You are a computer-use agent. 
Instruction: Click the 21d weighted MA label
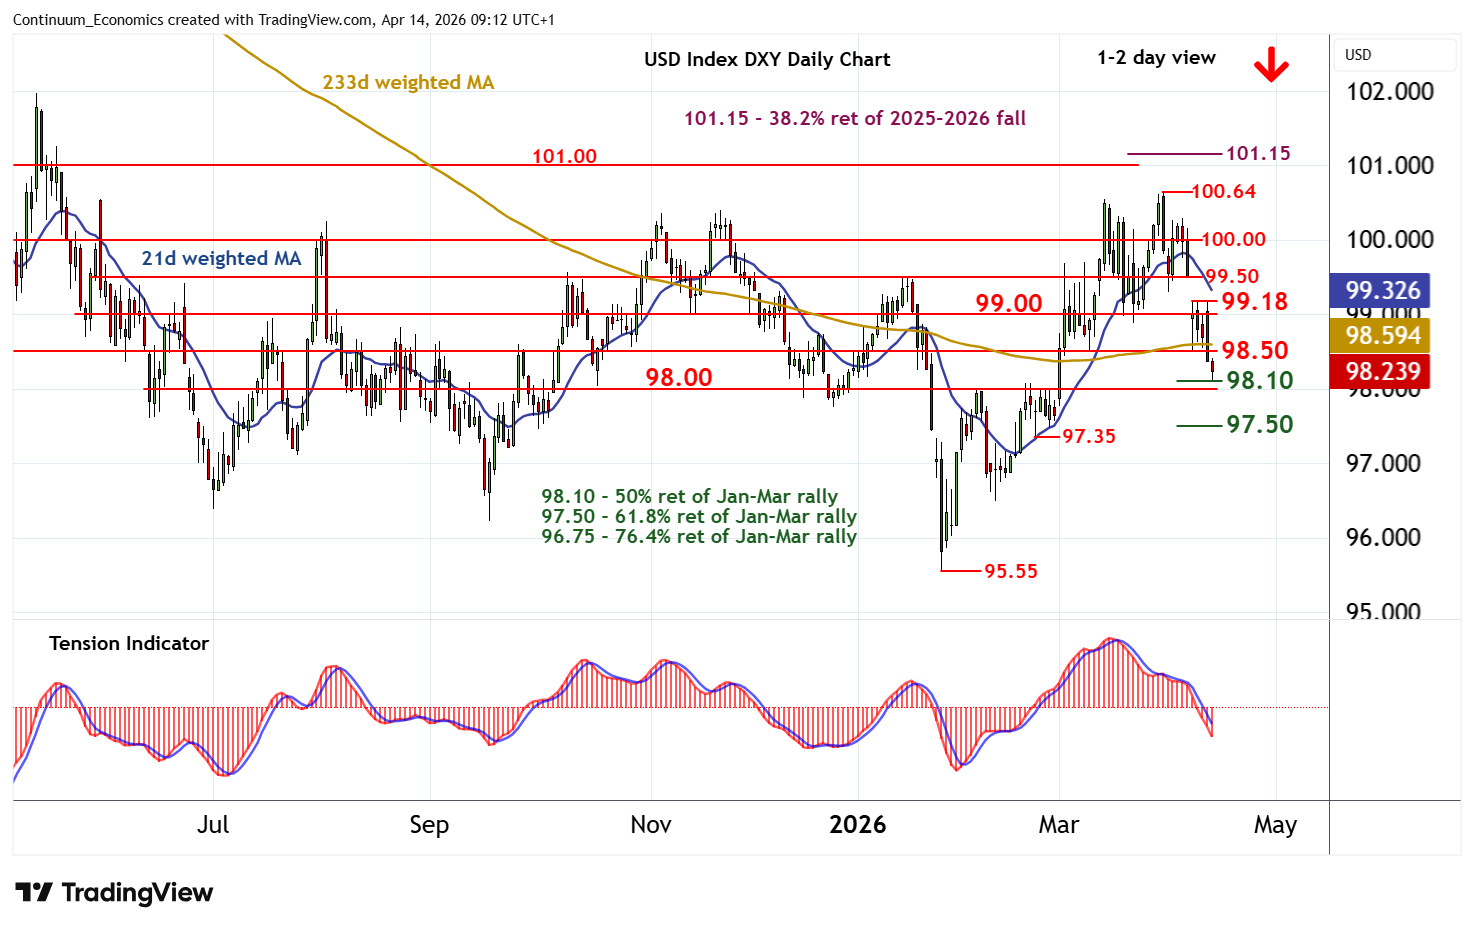pos(221,258)
